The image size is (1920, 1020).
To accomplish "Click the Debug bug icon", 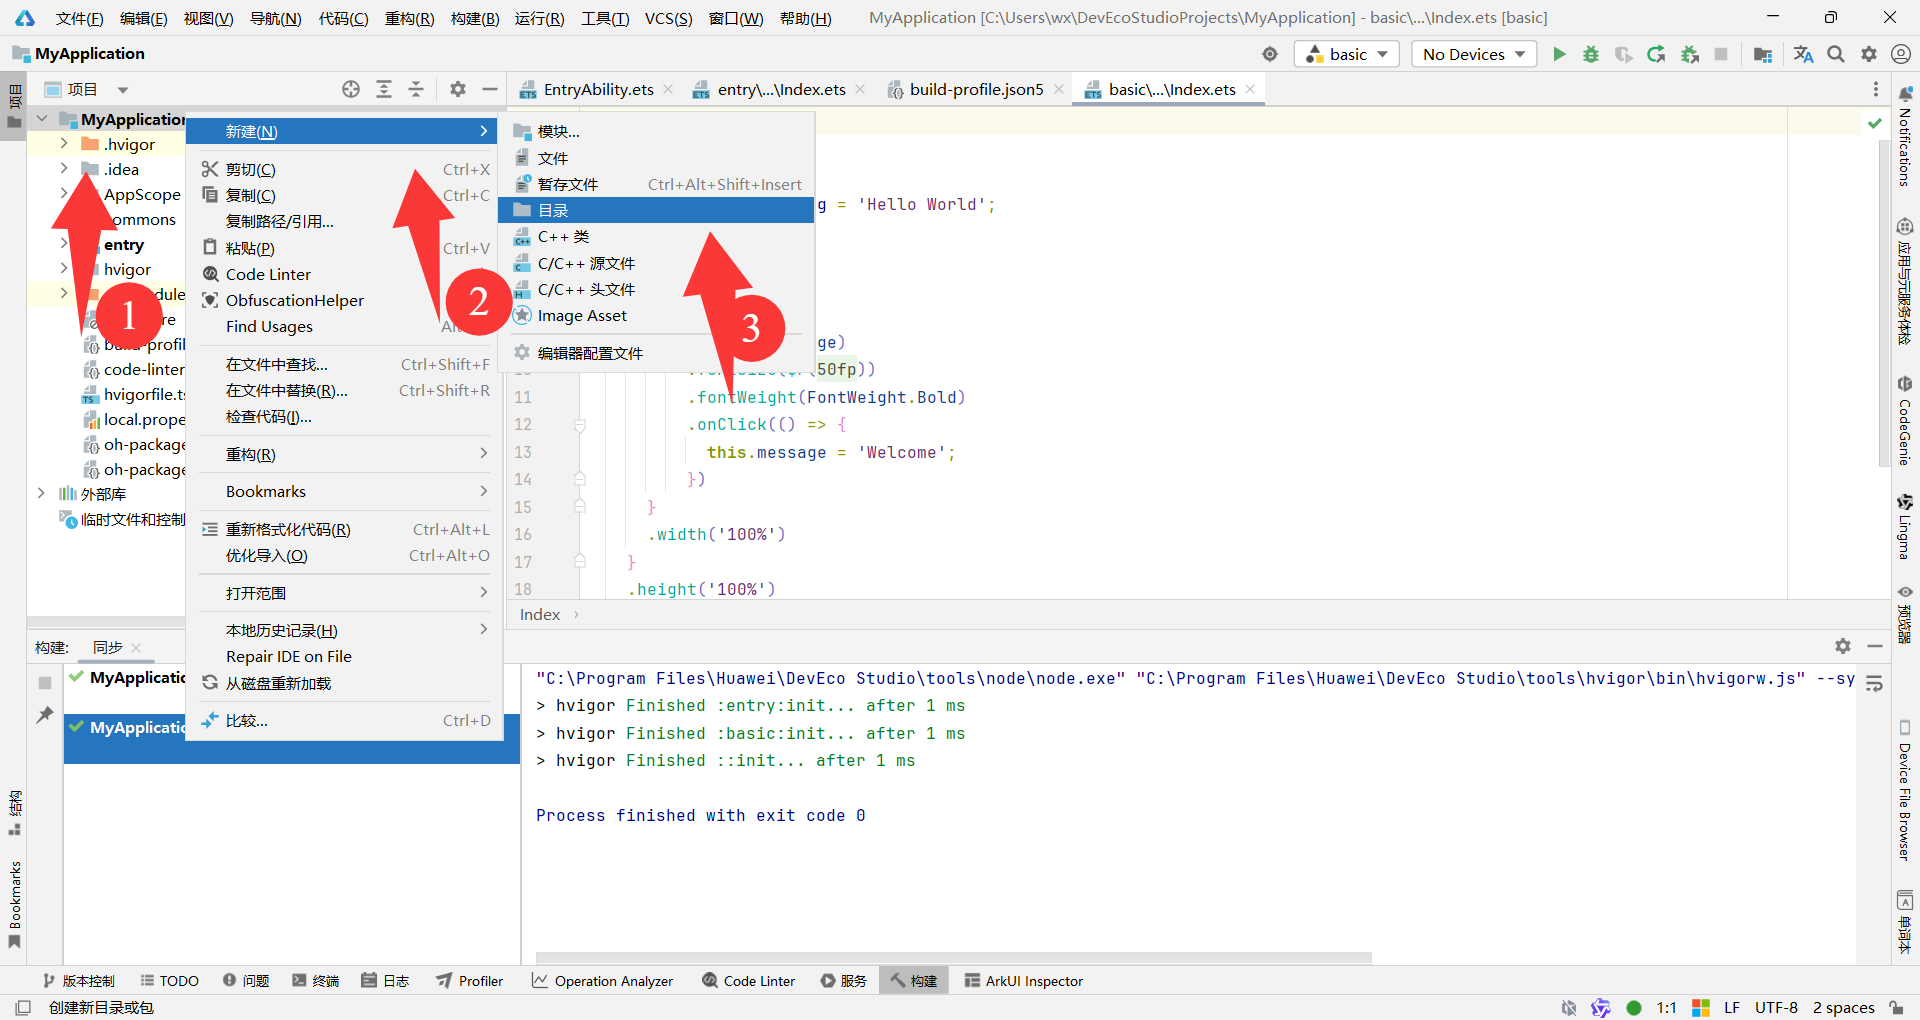I will [x=1590, y=54].
